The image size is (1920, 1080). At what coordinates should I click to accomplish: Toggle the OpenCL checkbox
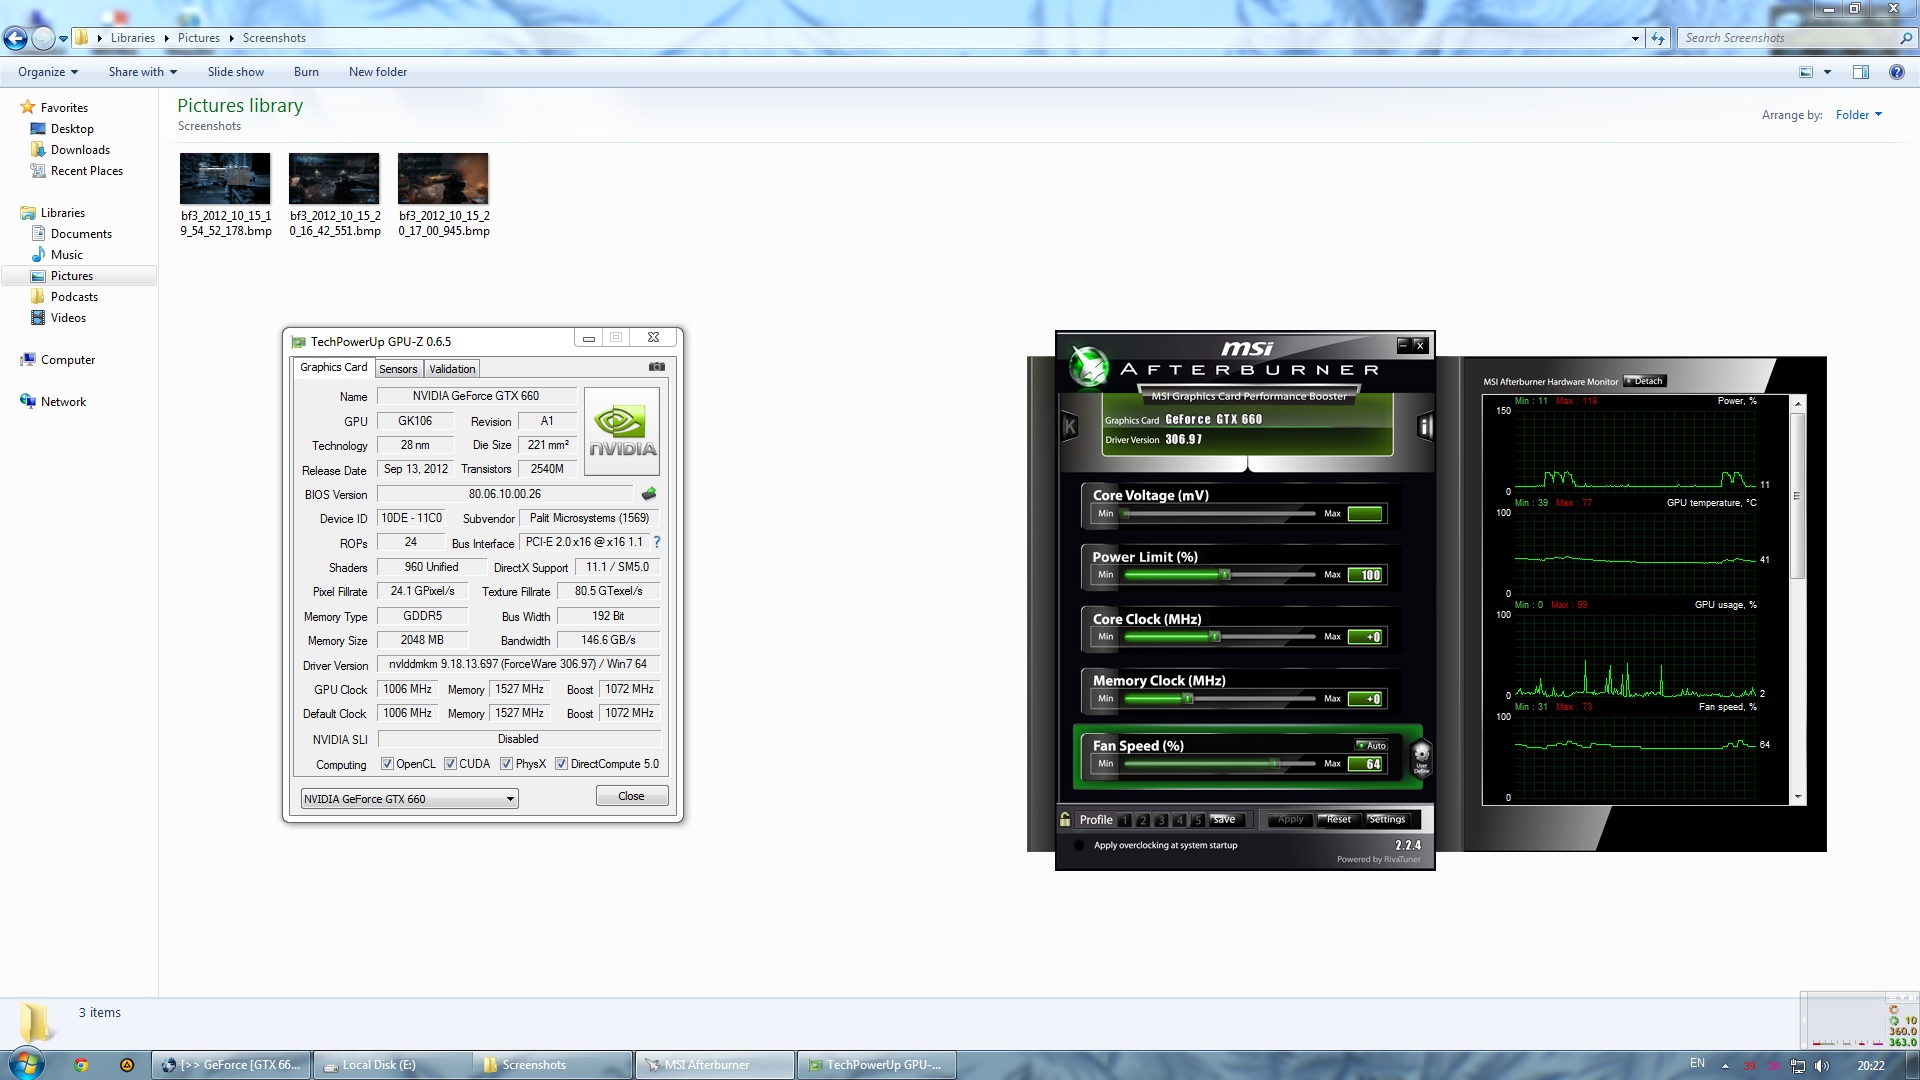coord(387,764)
